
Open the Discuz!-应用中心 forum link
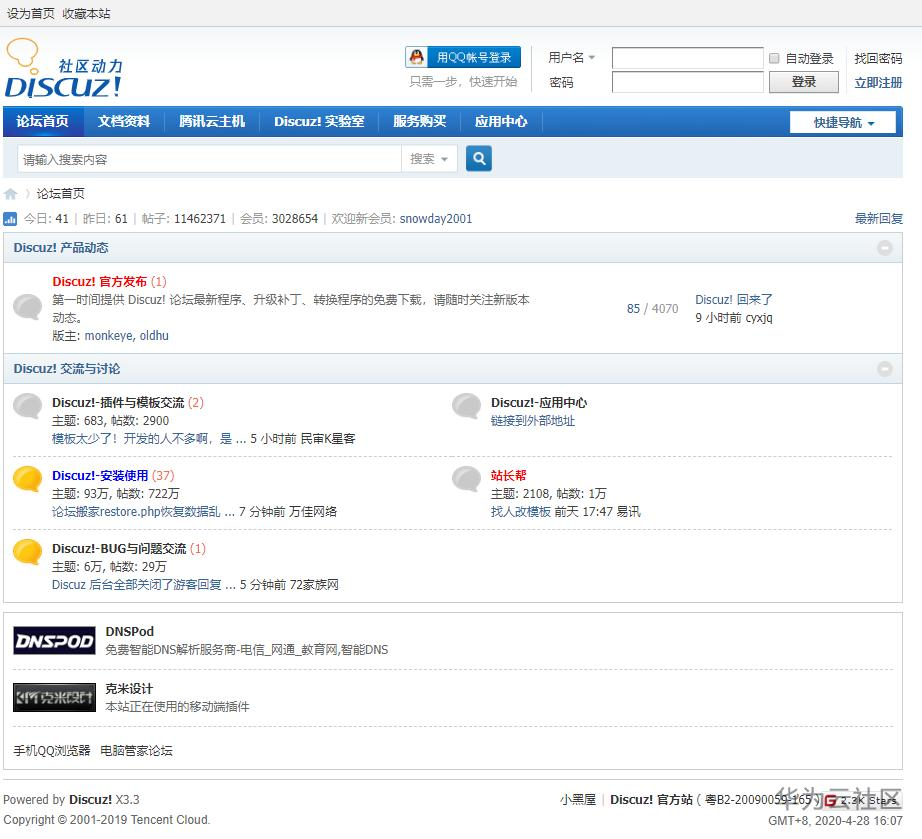tap(539, 403)
